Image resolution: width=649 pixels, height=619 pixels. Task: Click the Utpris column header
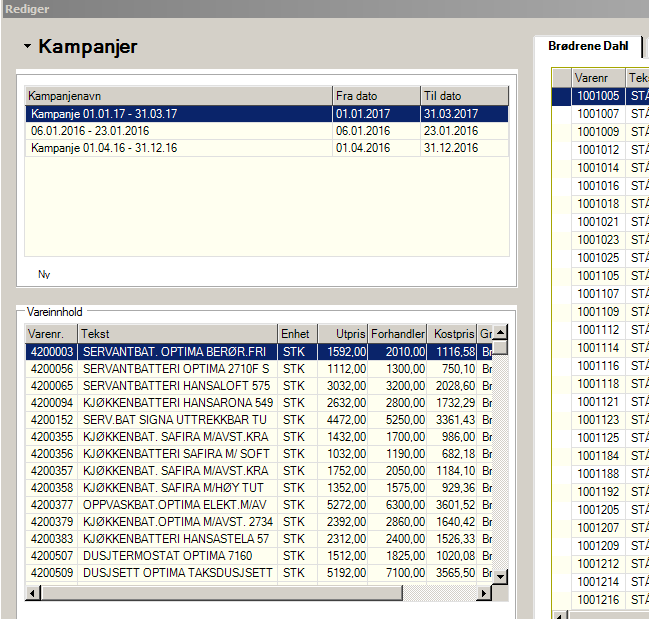click(343, 334)
